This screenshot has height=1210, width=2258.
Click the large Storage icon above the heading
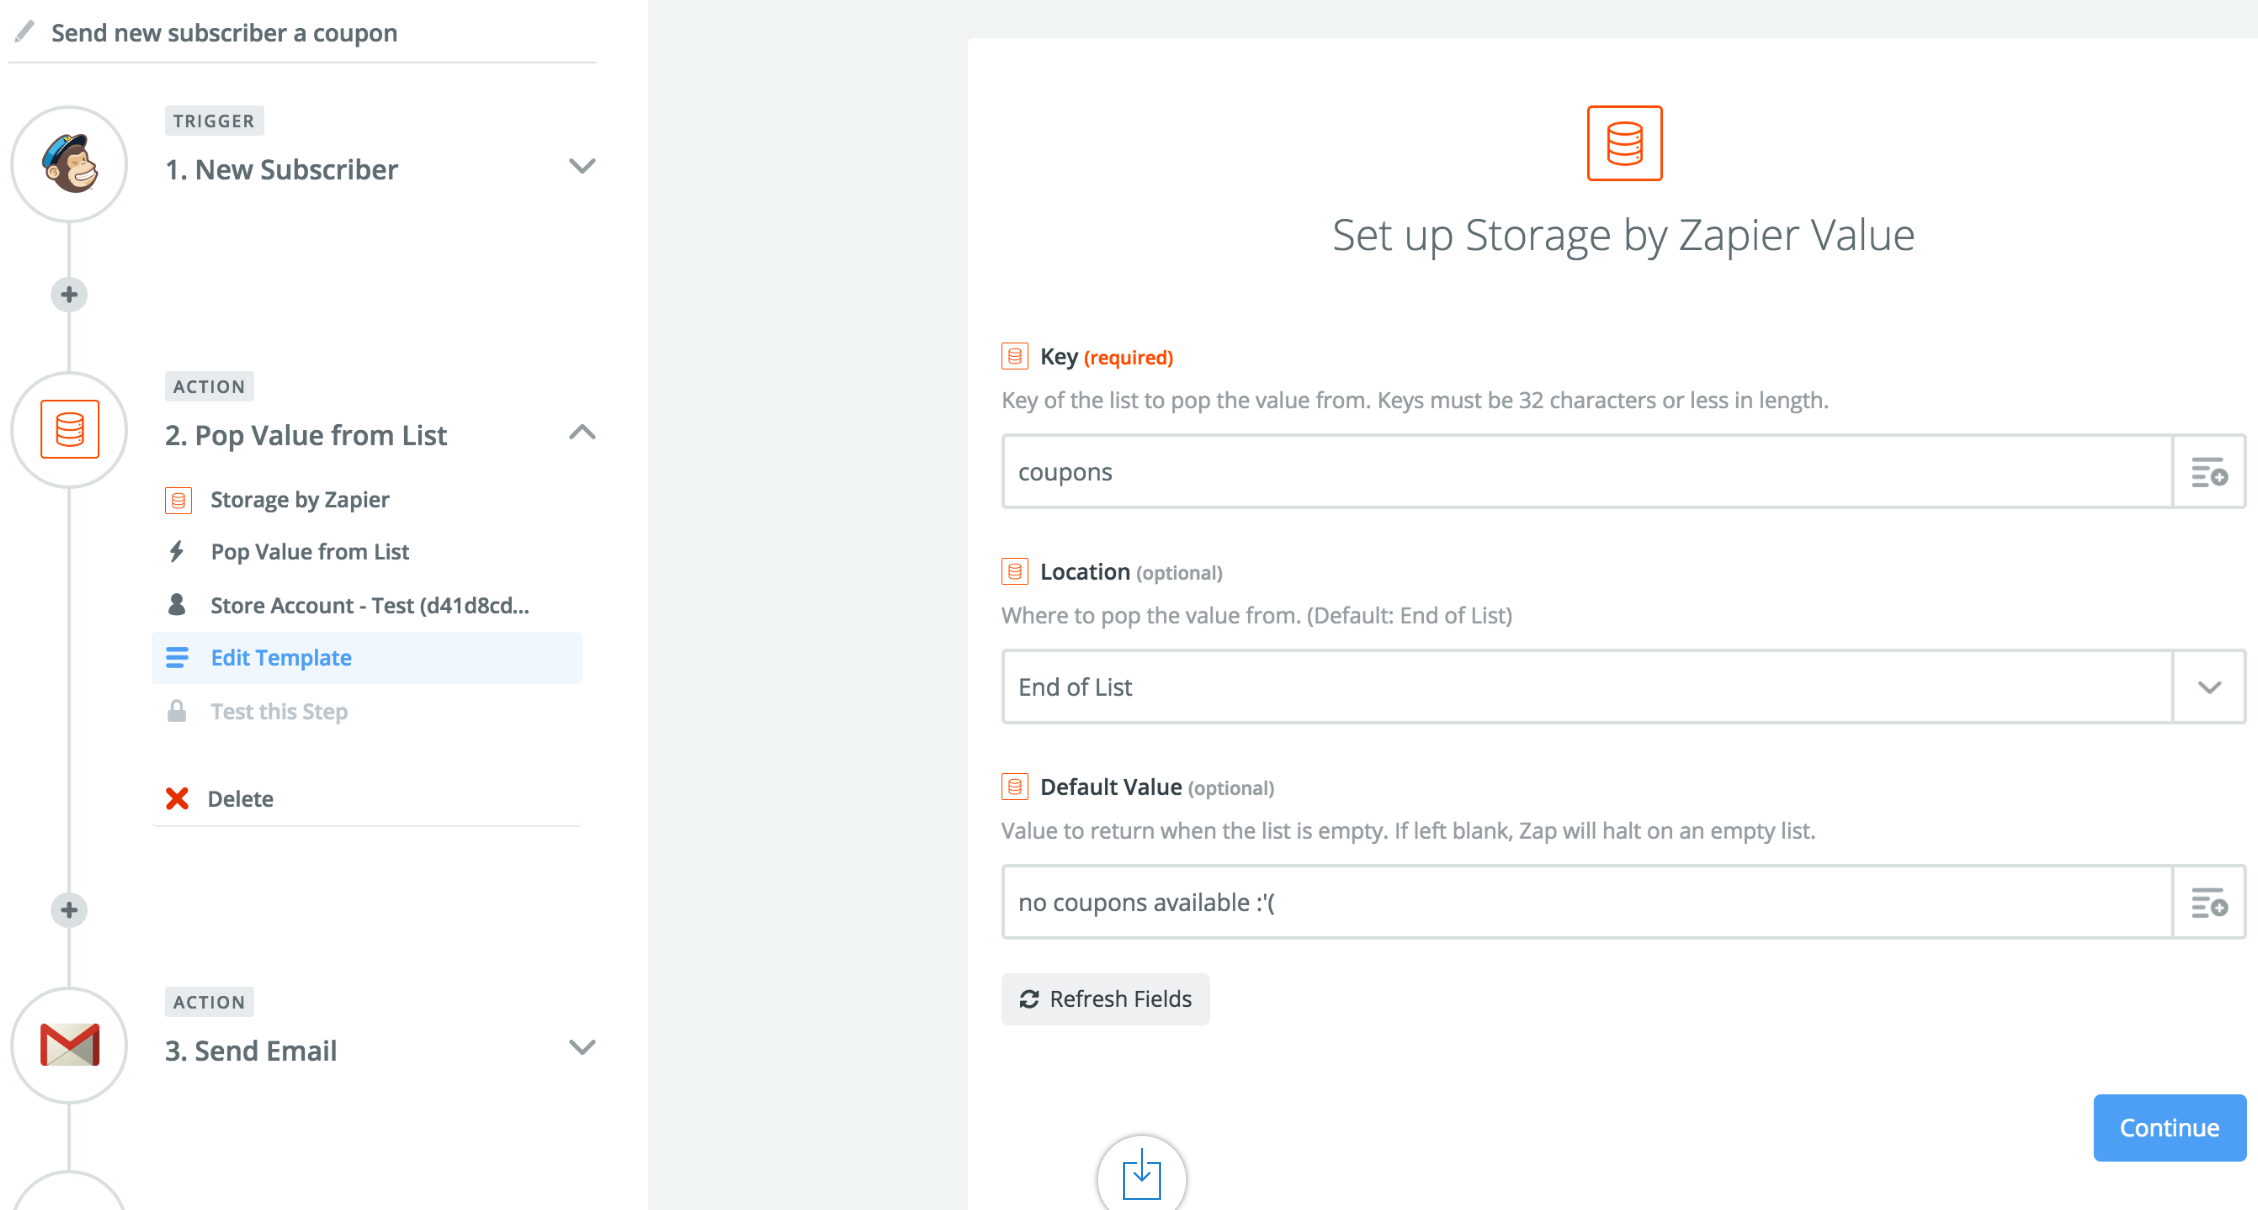tap(1624, 143)
